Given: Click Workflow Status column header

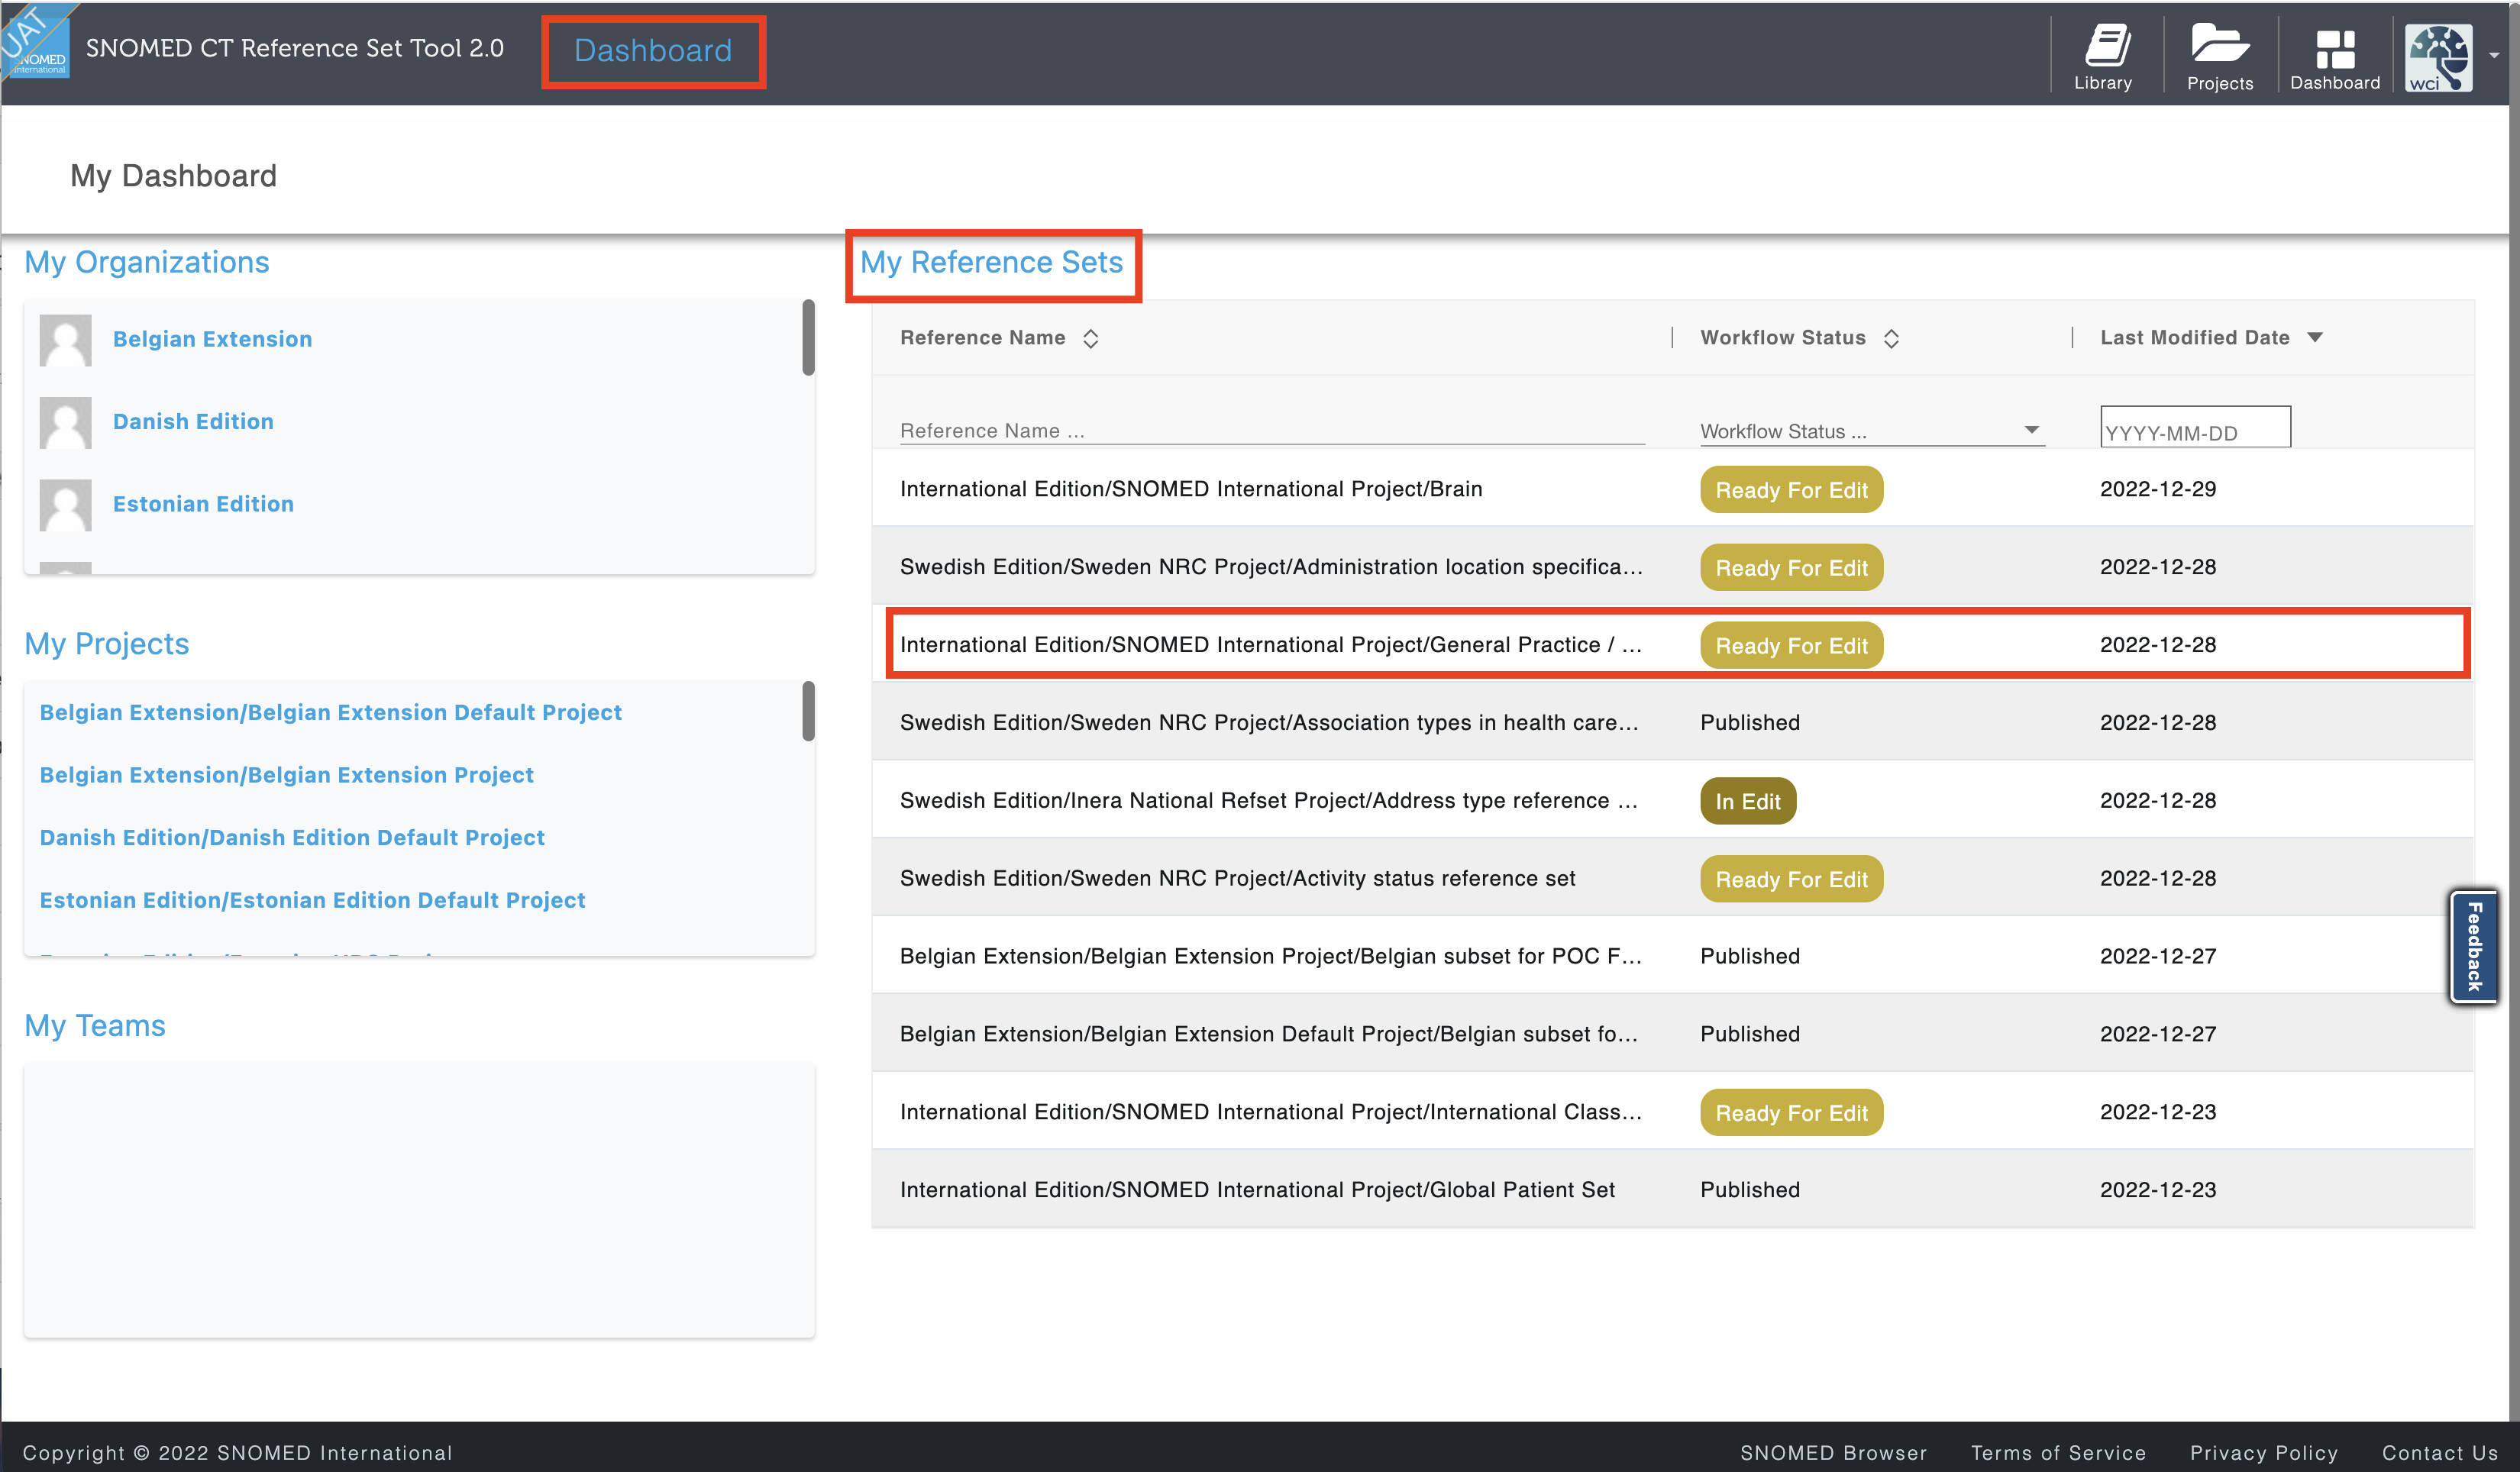Looking at the screenshot, I should [x=1783, y=338].
